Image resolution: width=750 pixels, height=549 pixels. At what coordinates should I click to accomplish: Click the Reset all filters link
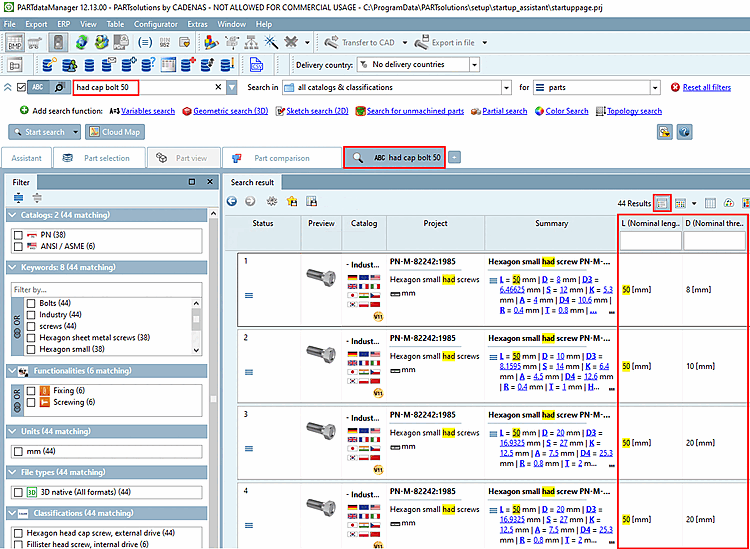pos(707,88)
